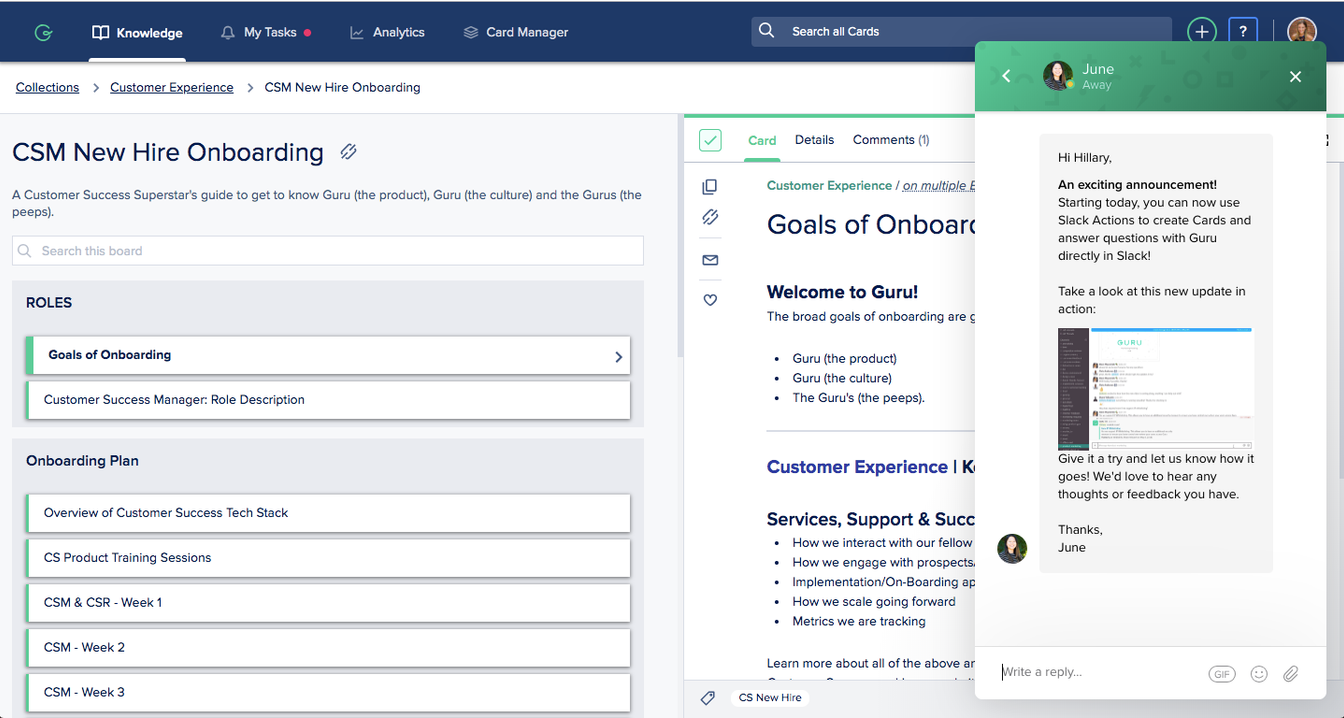Open the help question-mark icon
1344x718 pixels.
click(x=1243, y=31)
